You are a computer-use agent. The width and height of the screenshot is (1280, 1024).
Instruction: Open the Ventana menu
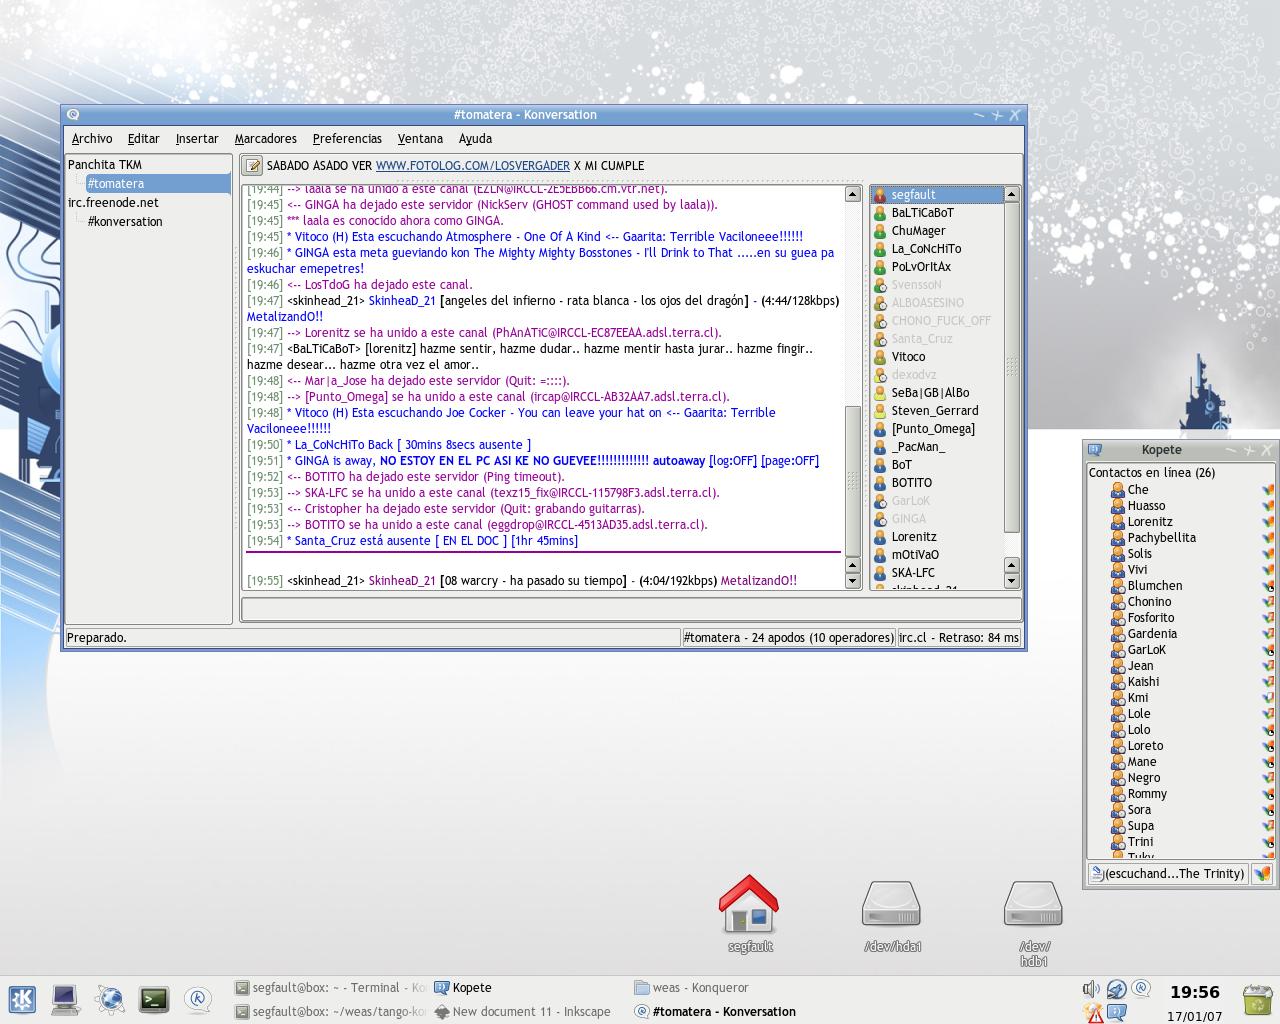click(420, 139)
